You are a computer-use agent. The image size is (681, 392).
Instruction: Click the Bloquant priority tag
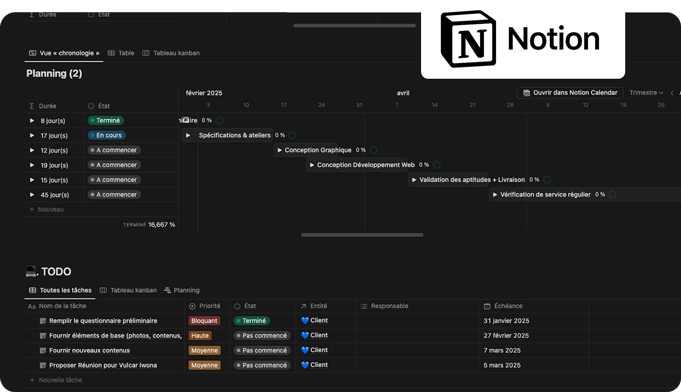[204, 321]
